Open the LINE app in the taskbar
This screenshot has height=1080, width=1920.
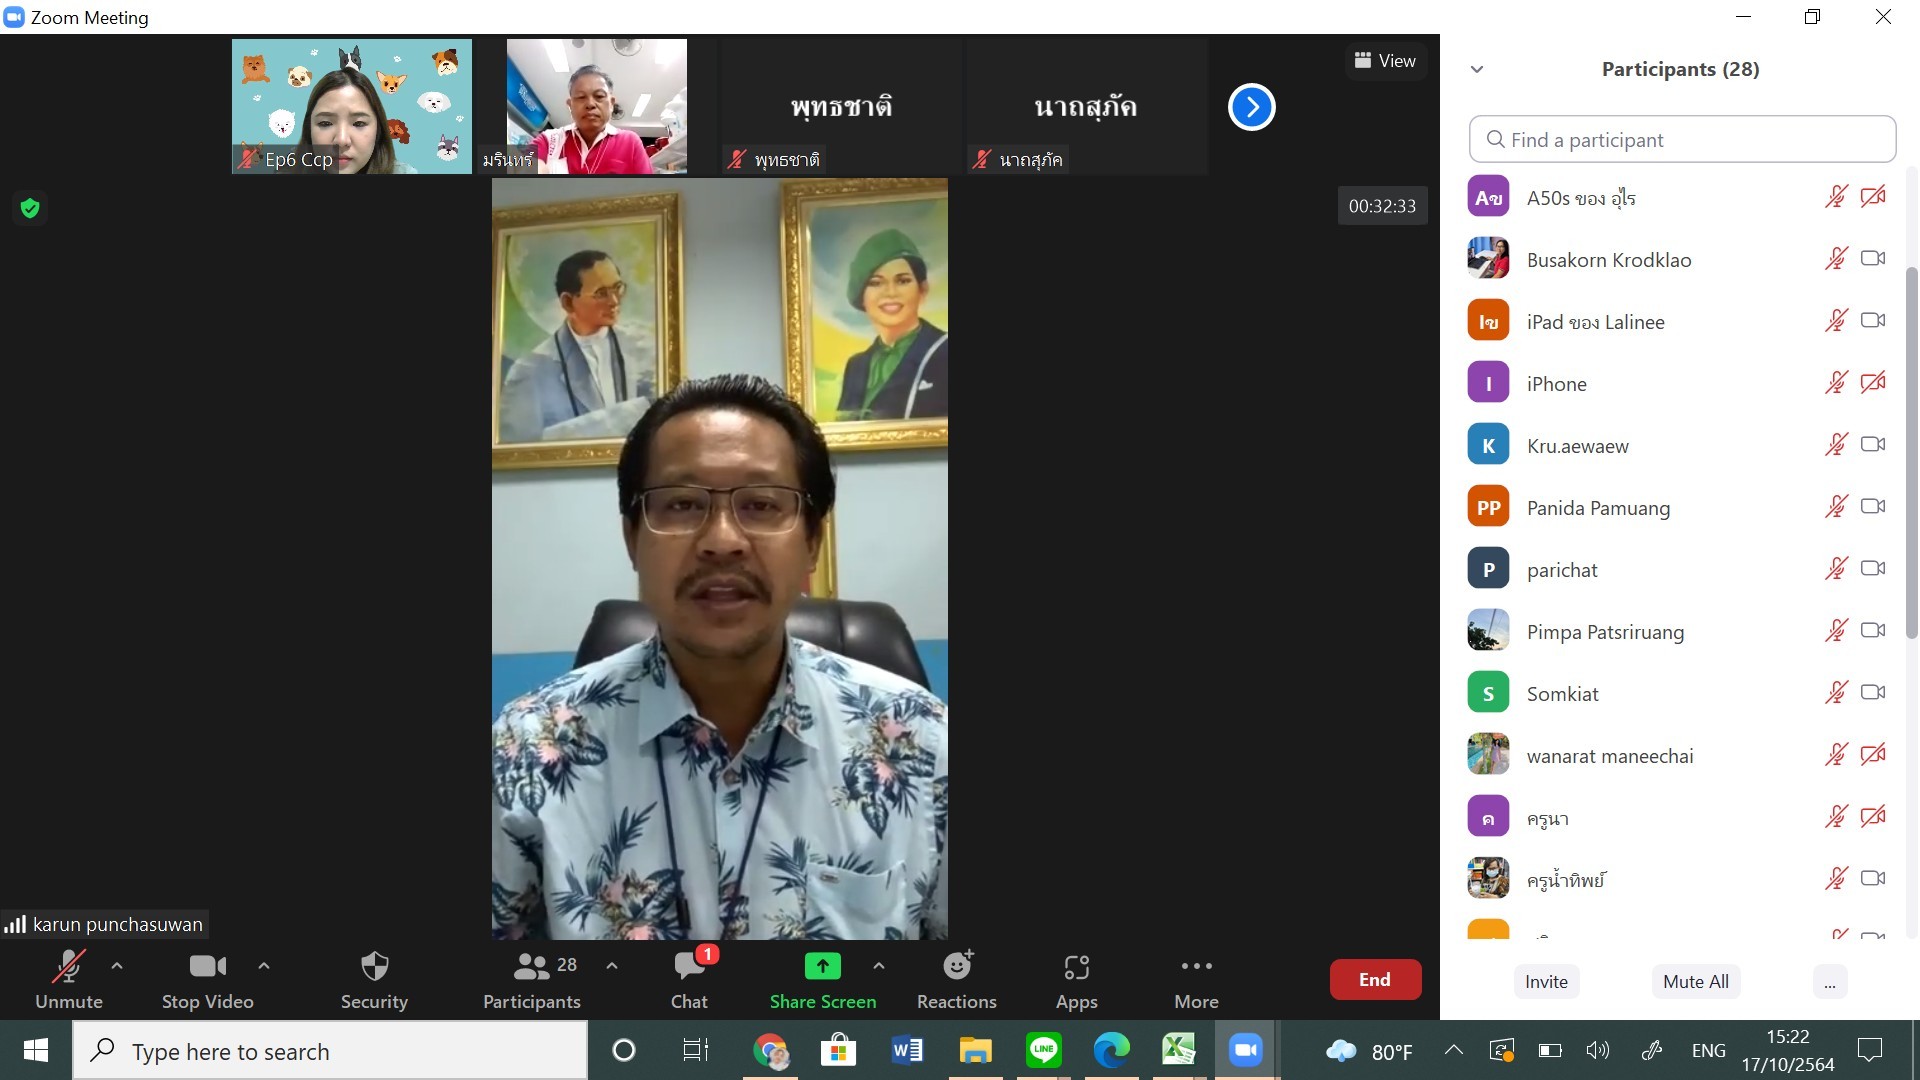(x=1043, y=1050)
